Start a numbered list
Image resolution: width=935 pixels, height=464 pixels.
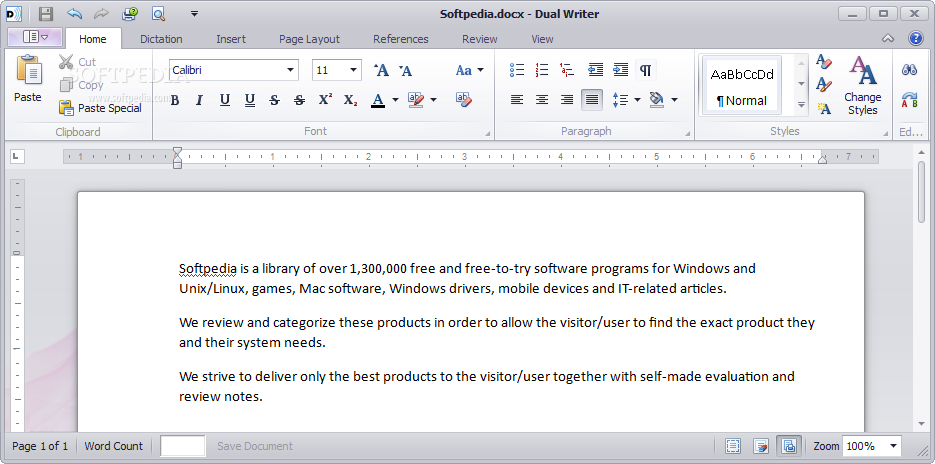click(x=541, y=70)
